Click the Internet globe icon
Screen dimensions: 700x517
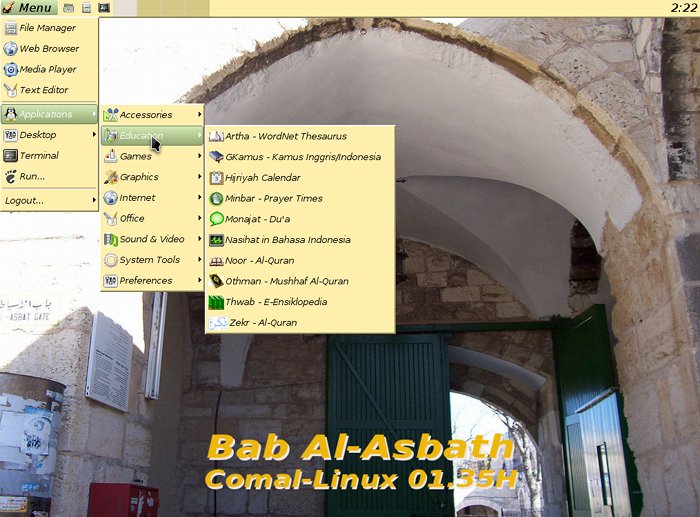point(111,197)
